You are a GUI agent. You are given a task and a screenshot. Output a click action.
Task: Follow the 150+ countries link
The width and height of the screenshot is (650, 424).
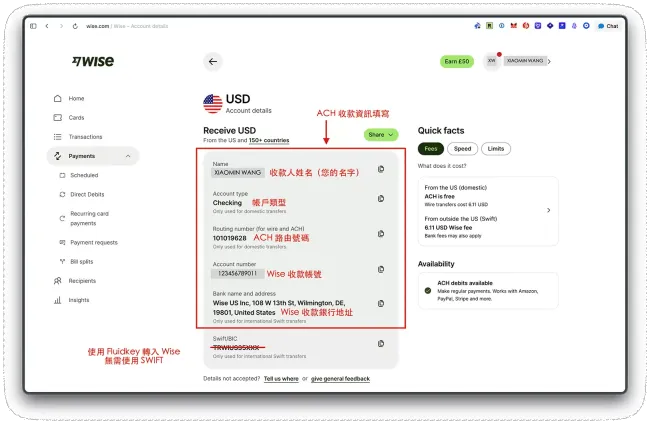click(269, 141)
